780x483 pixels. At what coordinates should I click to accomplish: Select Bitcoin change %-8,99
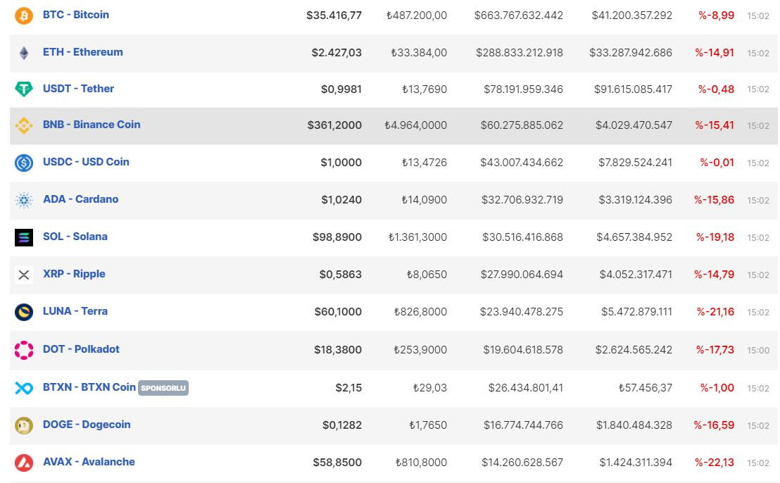[716, 15]
